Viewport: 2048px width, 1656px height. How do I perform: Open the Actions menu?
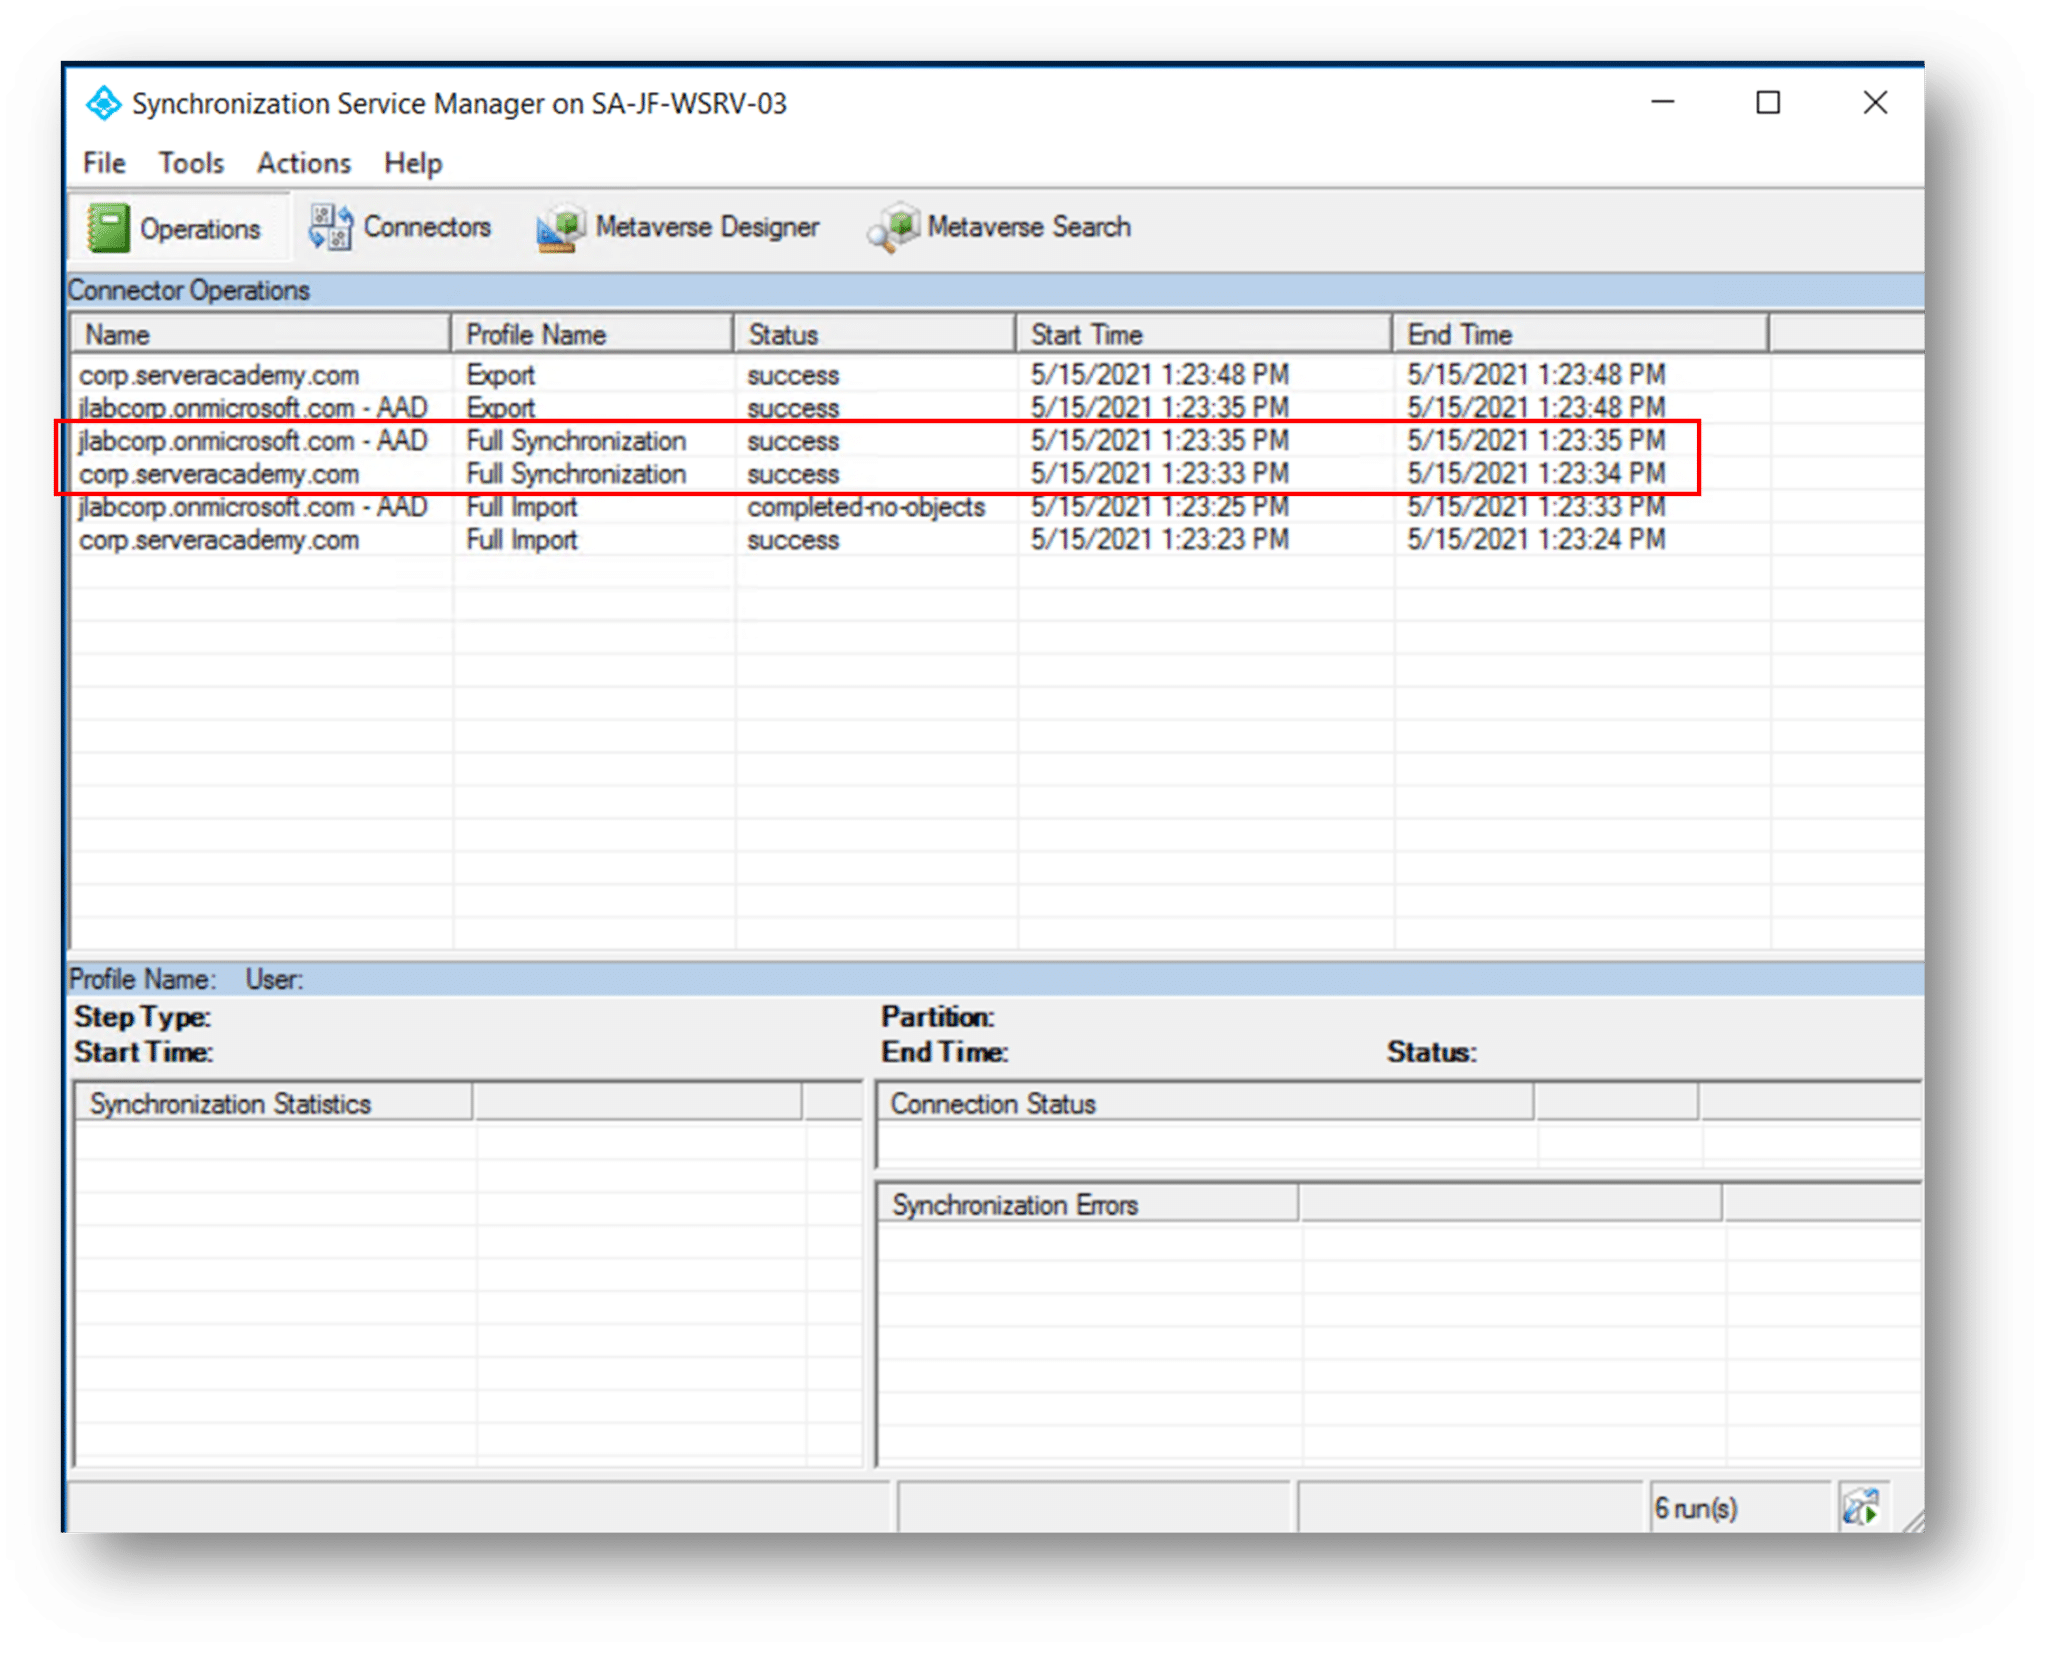point(303,162)
